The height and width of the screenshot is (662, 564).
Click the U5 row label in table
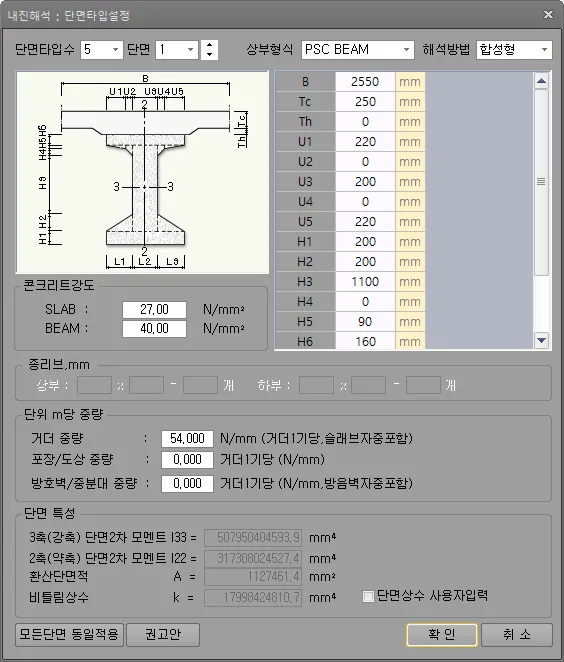[305, 222]
